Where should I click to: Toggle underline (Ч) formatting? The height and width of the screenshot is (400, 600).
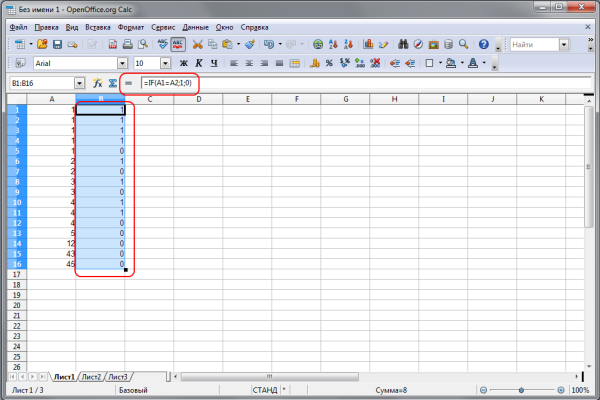click(x=214, y=64)
